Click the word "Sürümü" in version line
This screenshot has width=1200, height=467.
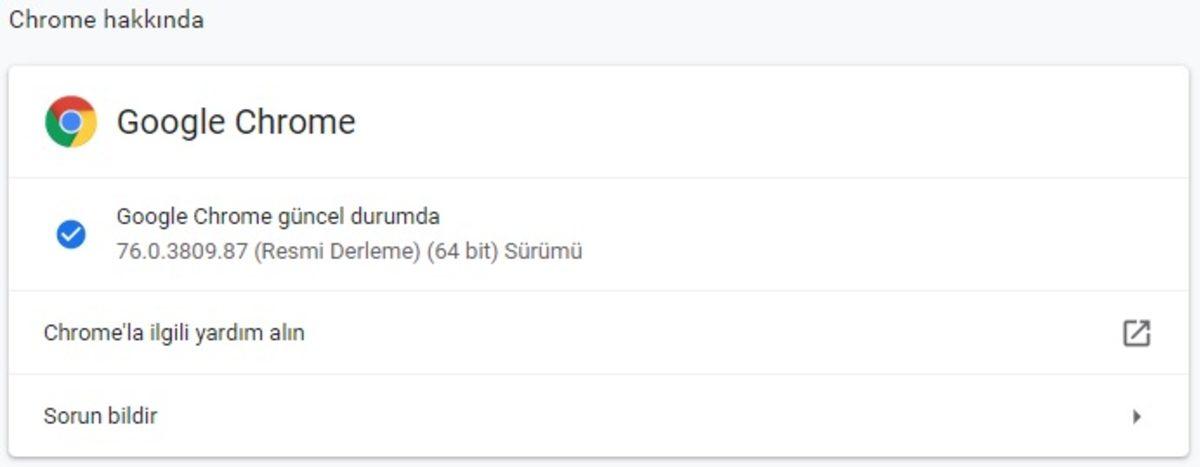coord(544,251)
